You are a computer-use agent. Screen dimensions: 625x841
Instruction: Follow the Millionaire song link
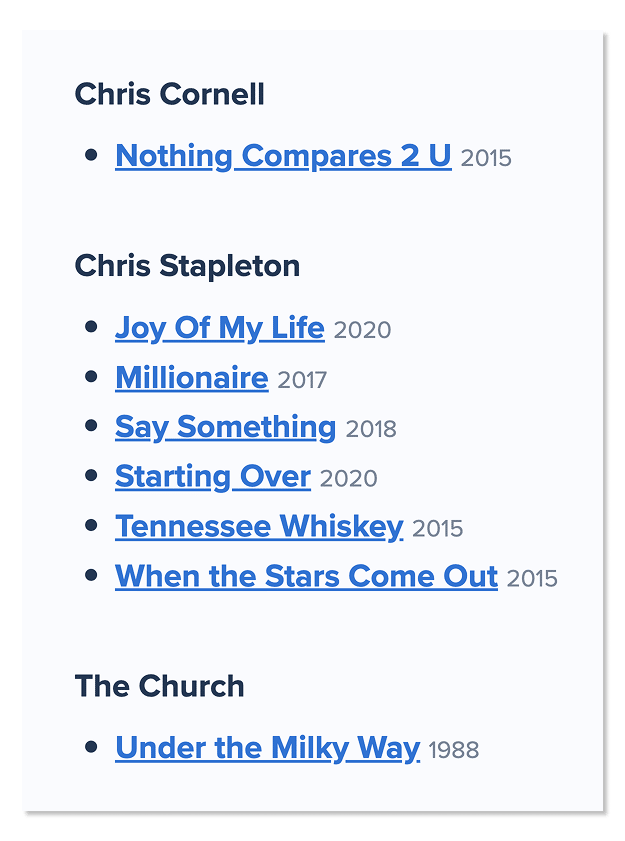[192, 378]
